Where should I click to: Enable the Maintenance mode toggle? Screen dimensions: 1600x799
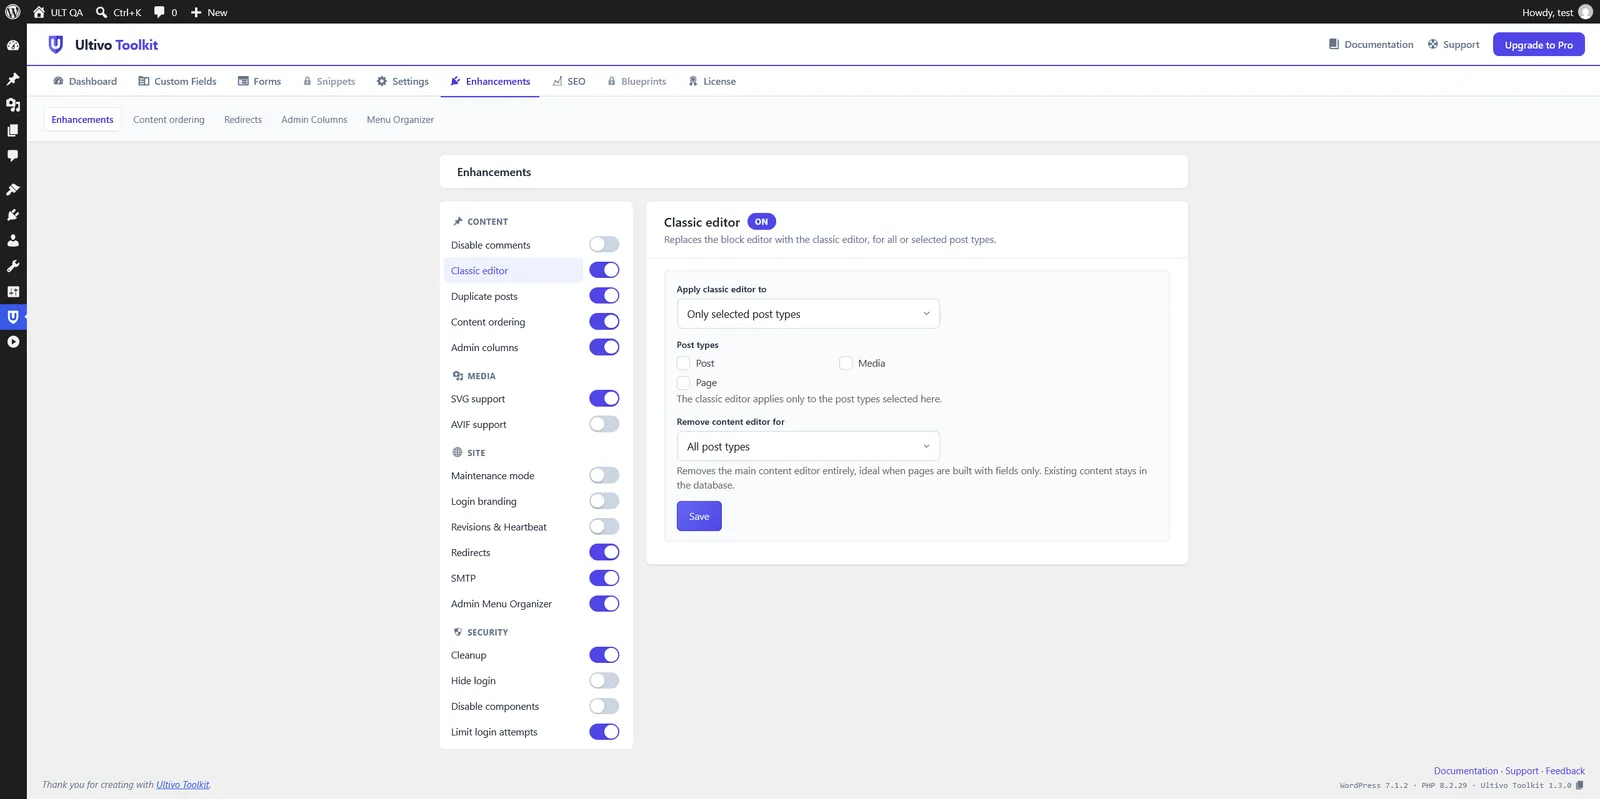click(x=604, y=476)
